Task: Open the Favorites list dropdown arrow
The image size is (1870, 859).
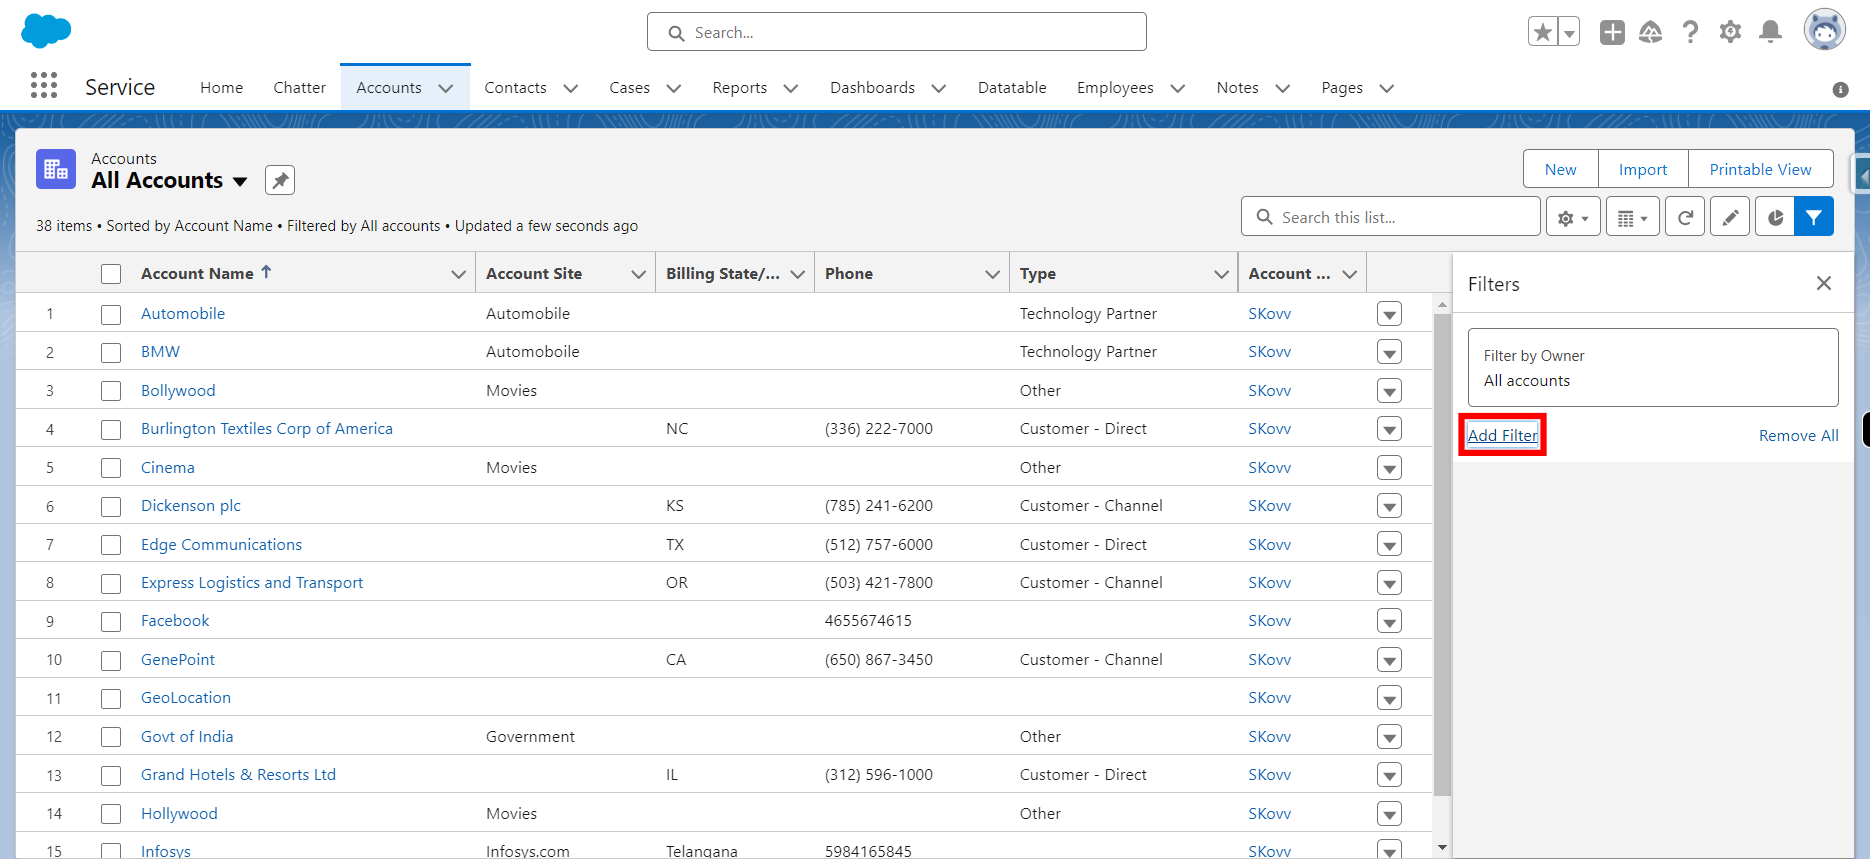Action: pos(1569,32)
